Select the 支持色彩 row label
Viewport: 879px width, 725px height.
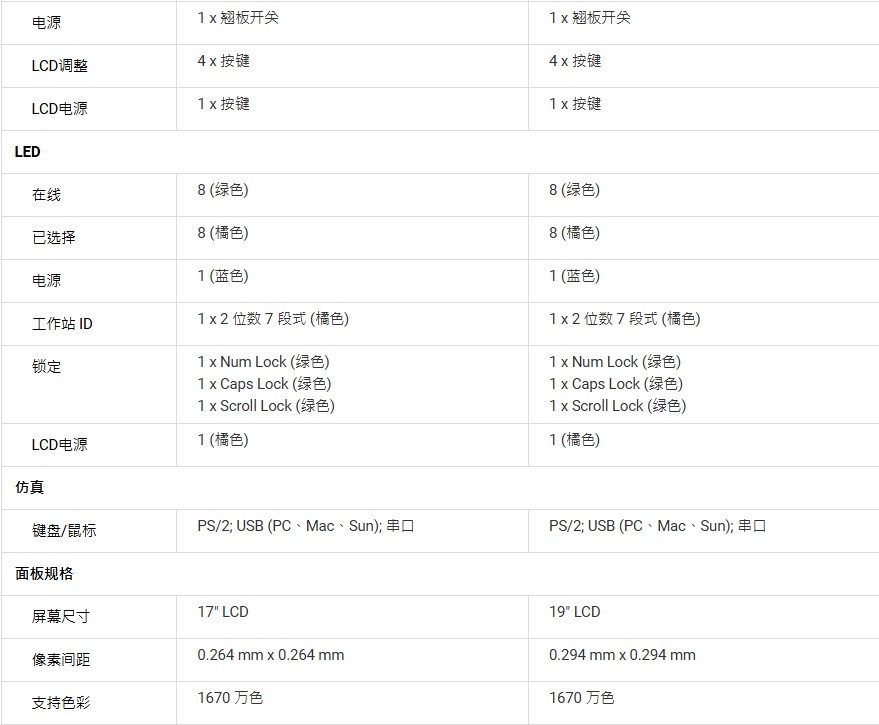[60, 703]
